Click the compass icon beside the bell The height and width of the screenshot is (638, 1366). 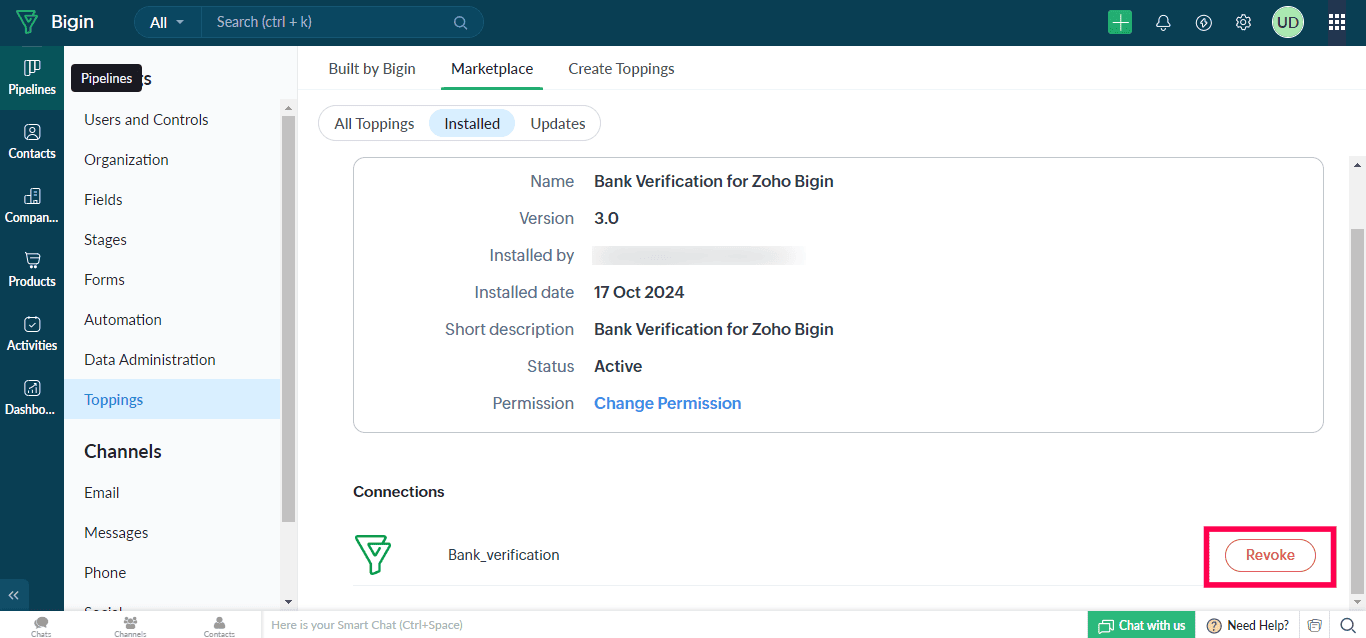(x=1204, y=22)
